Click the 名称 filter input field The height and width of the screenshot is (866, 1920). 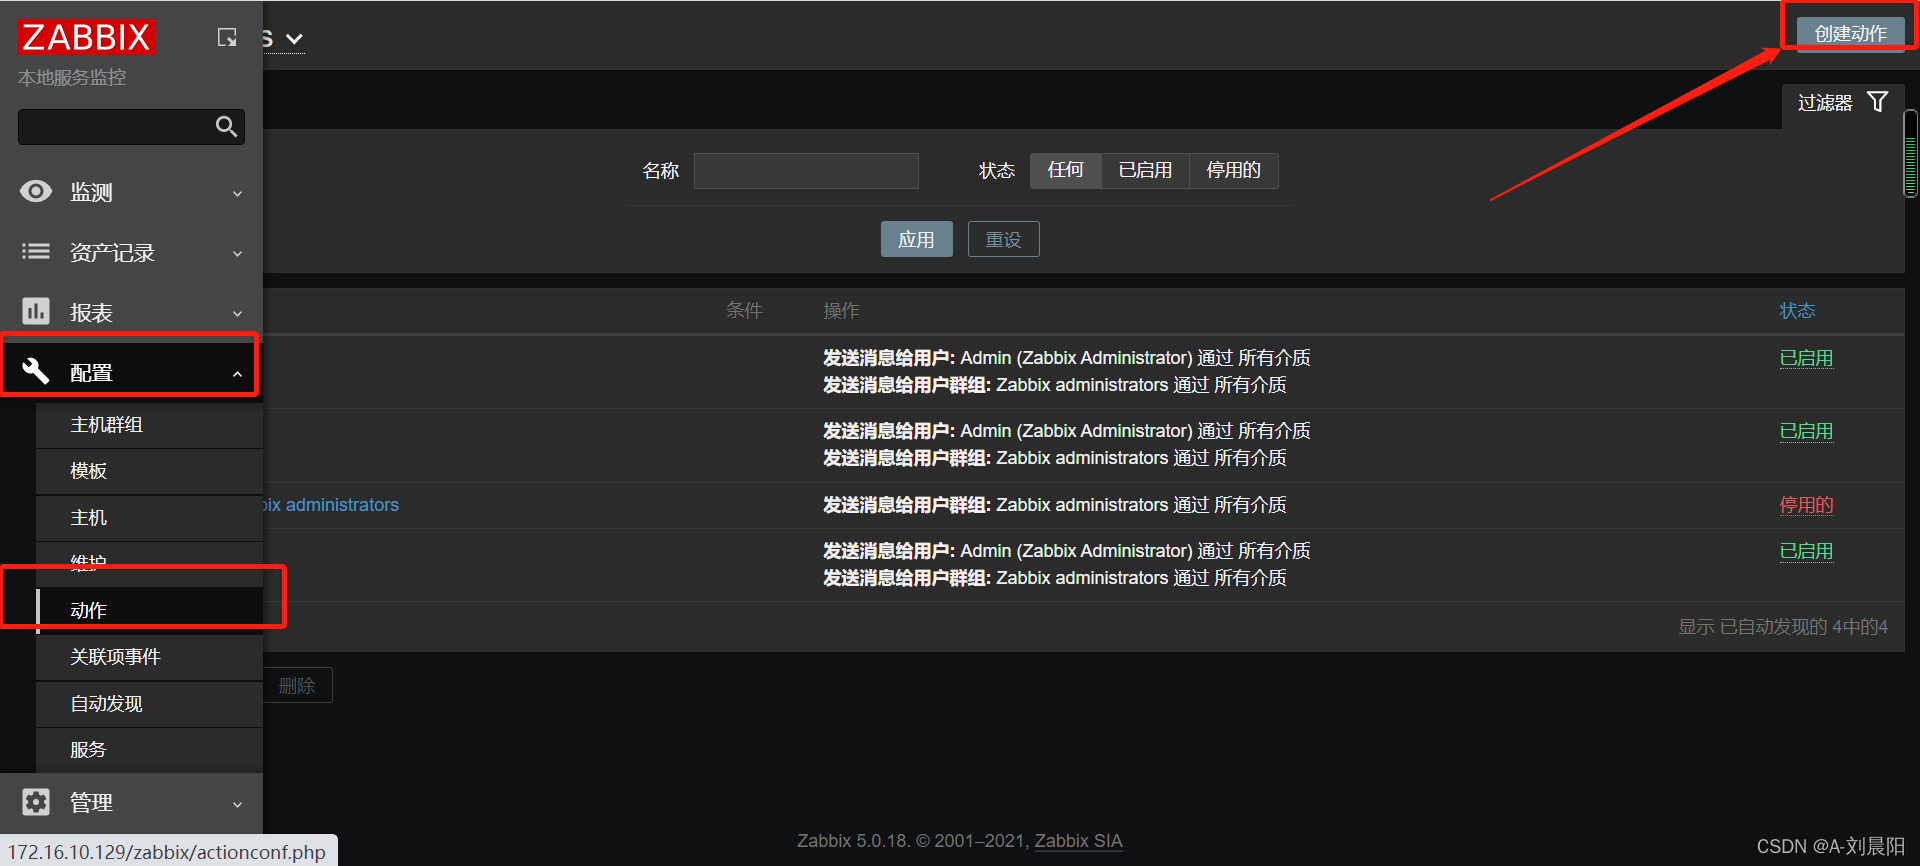coord(806,171)
